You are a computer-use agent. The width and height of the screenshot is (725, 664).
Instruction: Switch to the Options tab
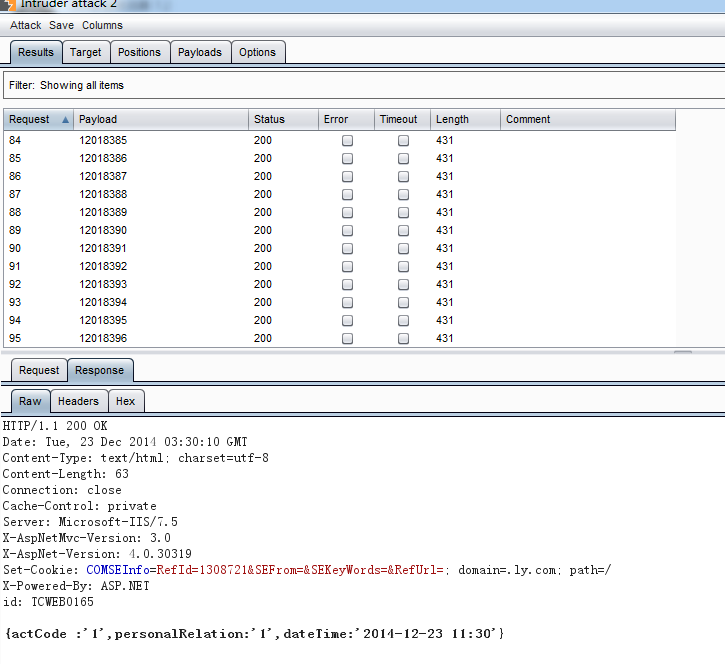pos(257,52)
